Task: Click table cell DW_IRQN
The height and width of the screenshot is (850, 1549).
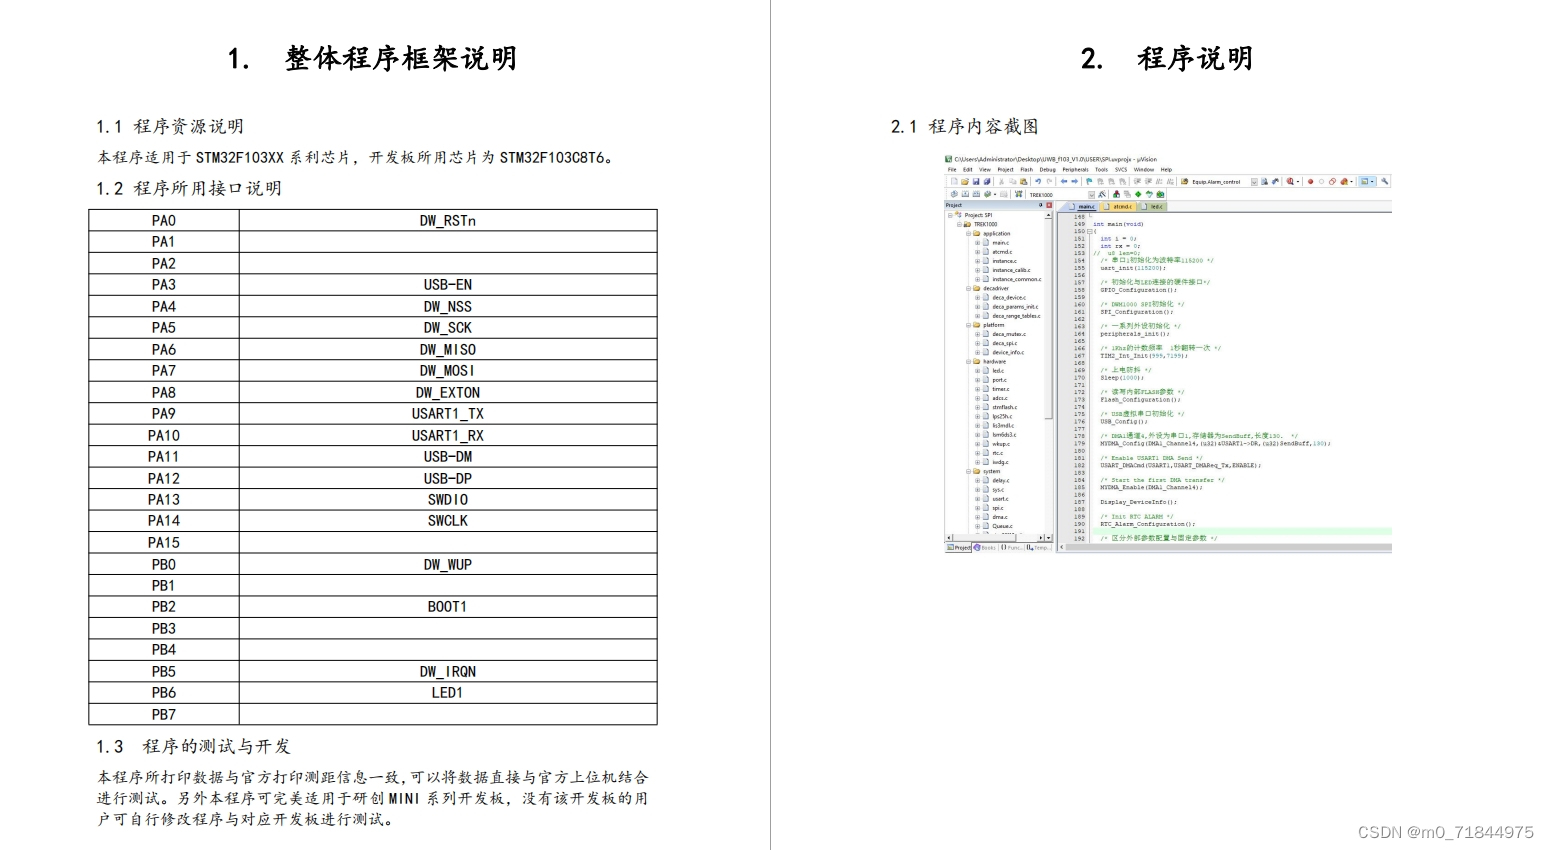Action: tap(448, 672)
